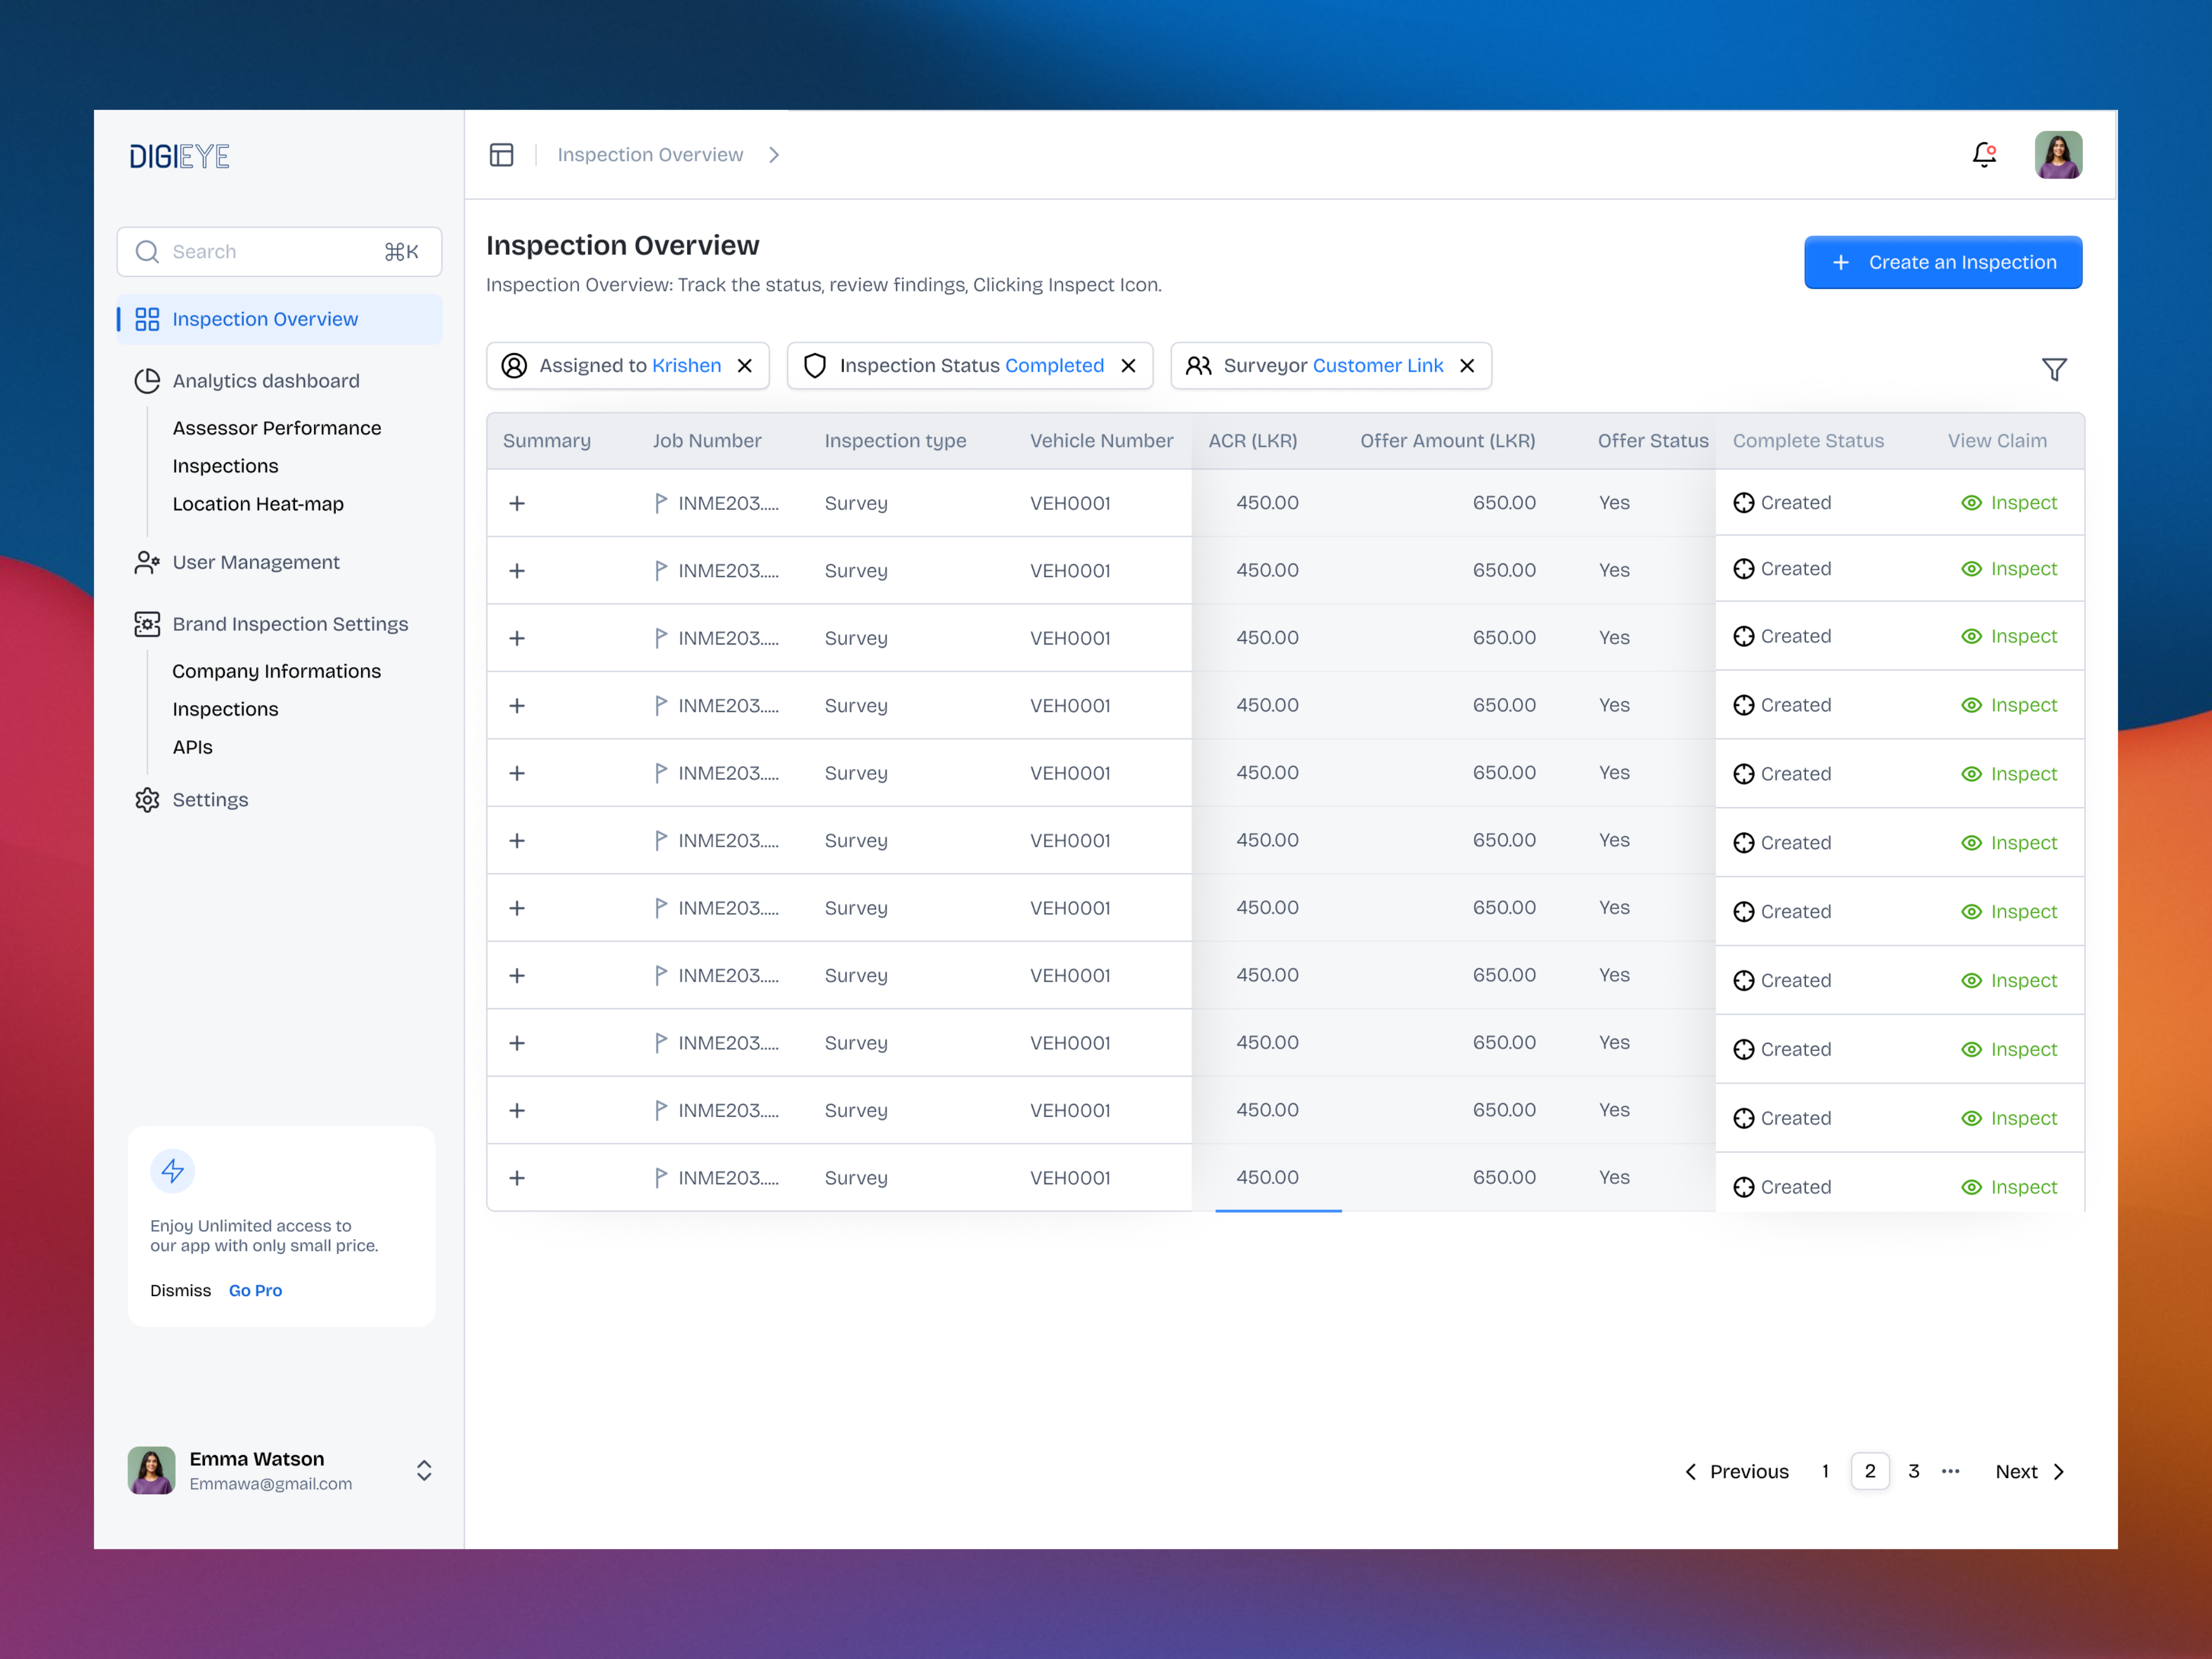Click the breadcrumb chevron after Inspection Overview
This screenshot has height=1659, width=2212.
coord(774,154)
